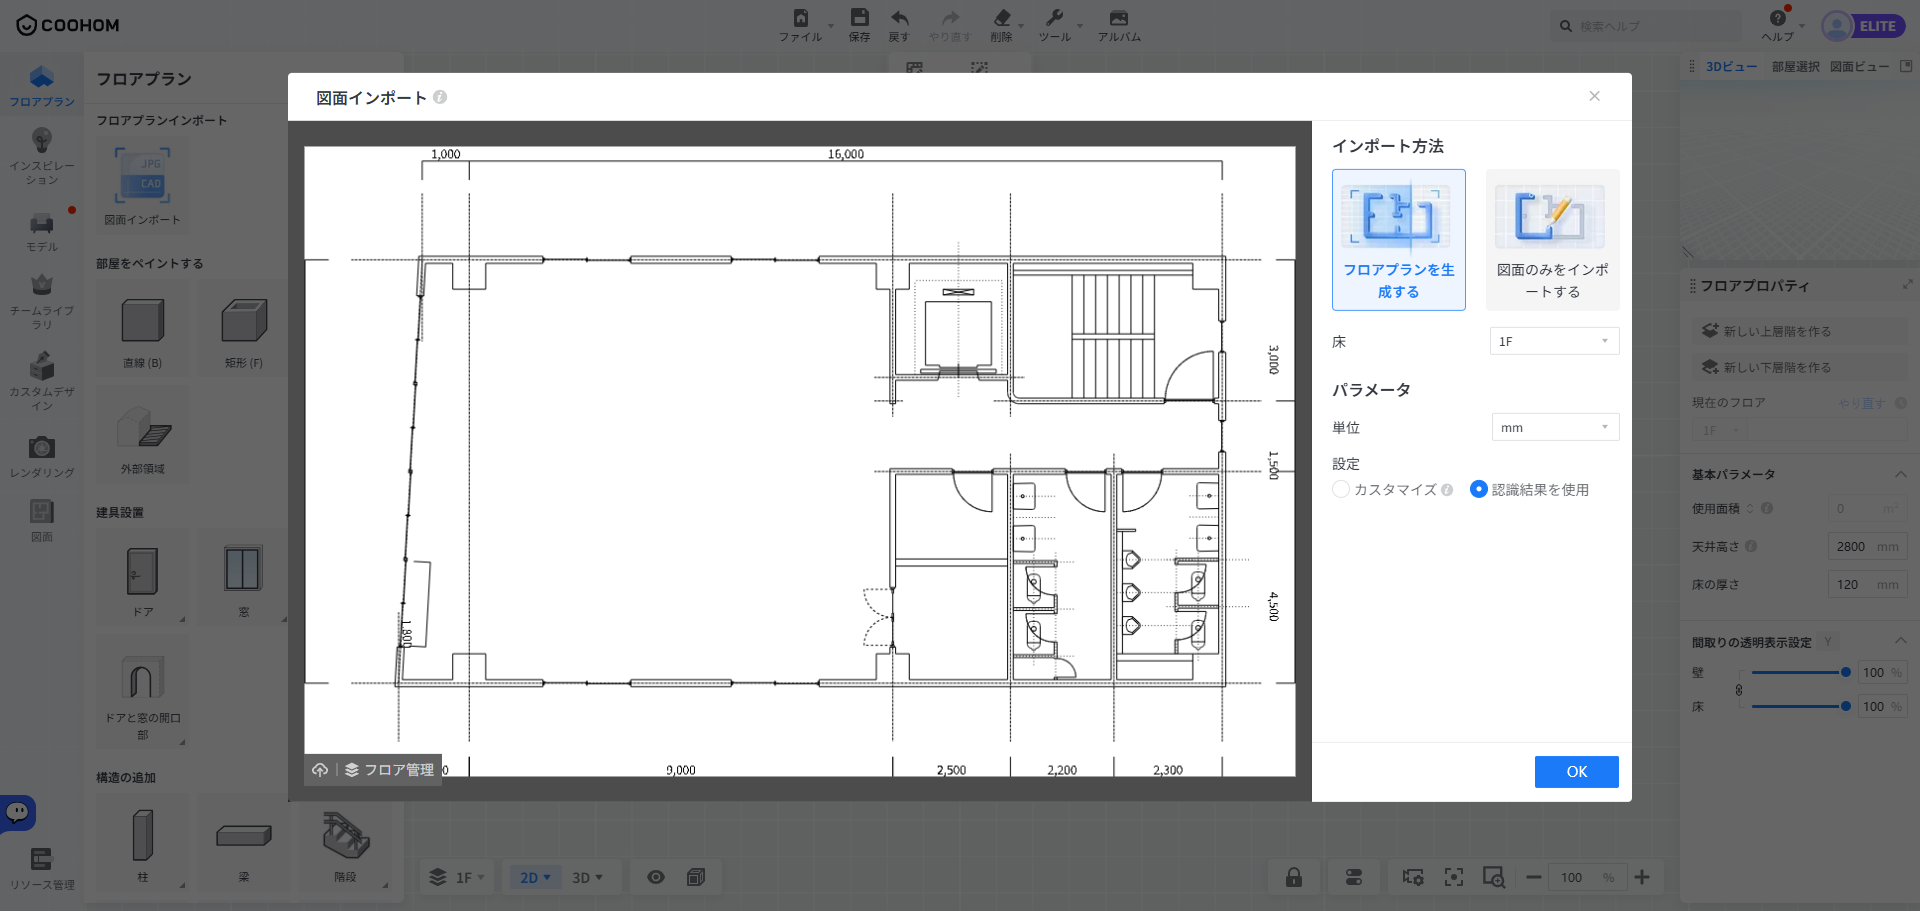Click the フロア管理 button
The image size is (1920, 911).
pos(390,770)
